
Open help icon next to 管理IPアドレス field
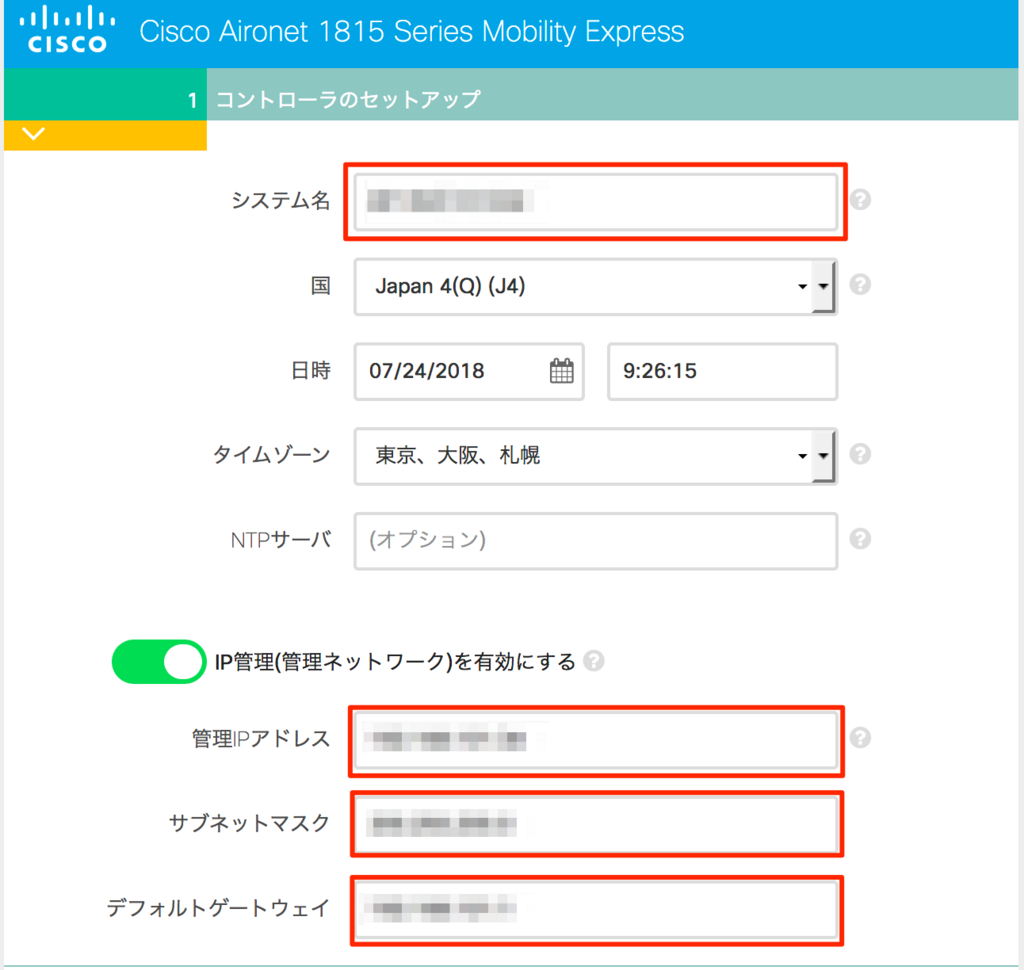[860, 737]
